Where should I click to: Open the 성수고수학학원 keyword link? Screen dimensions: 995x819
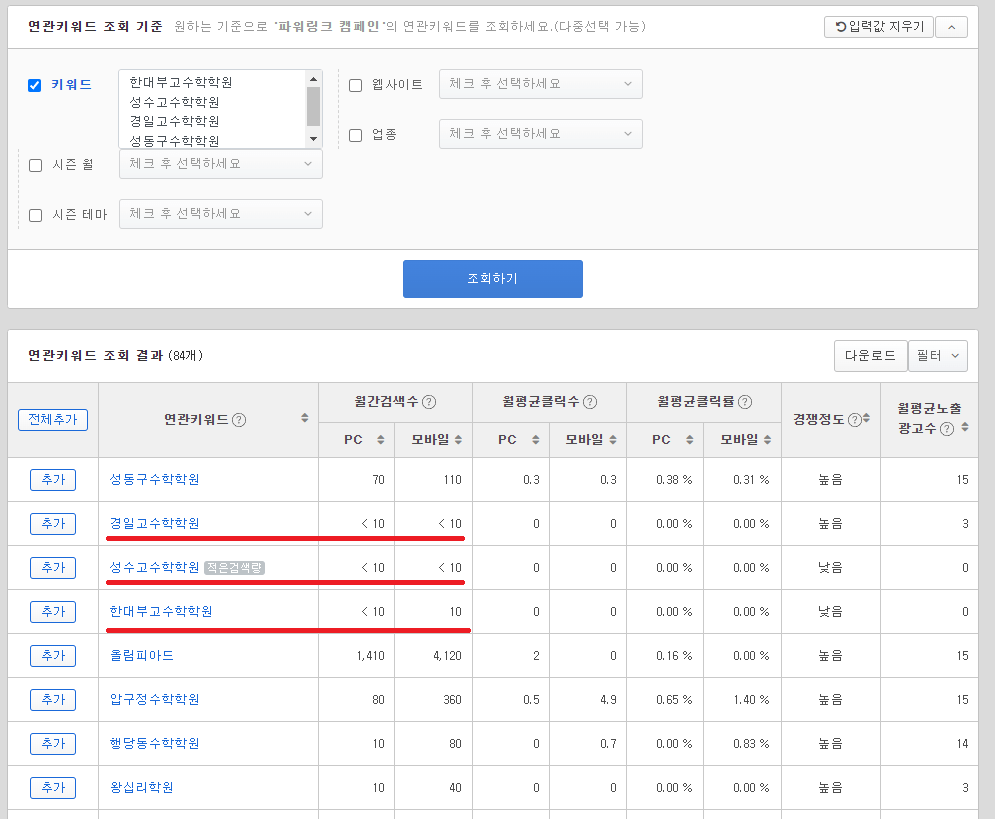[x=154, y=567]
